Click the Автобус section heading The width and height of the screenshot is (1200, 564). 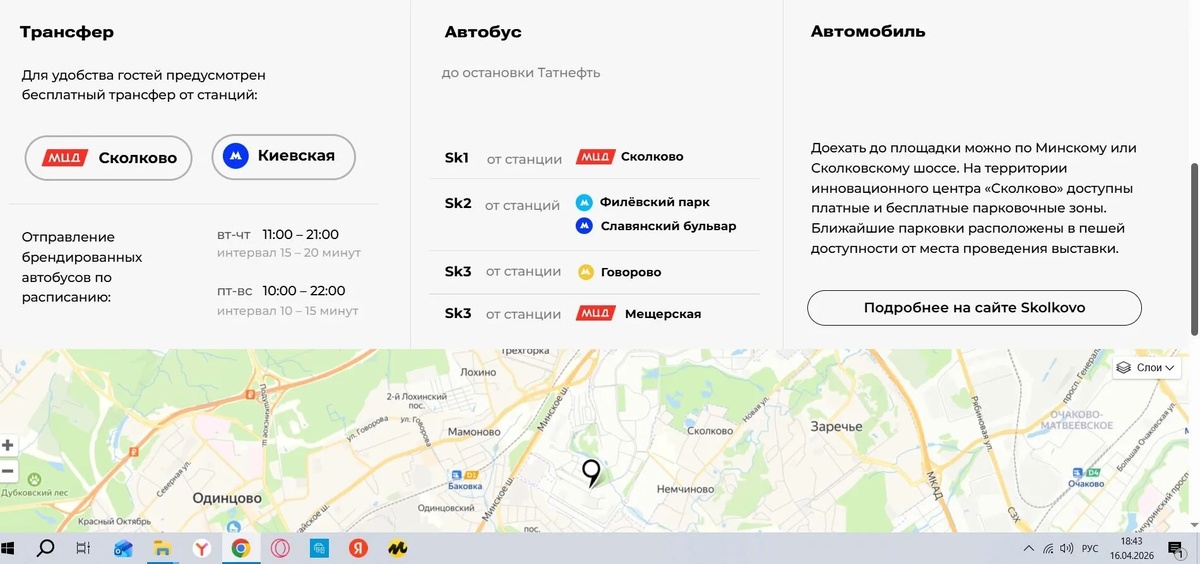click(483, 32)
